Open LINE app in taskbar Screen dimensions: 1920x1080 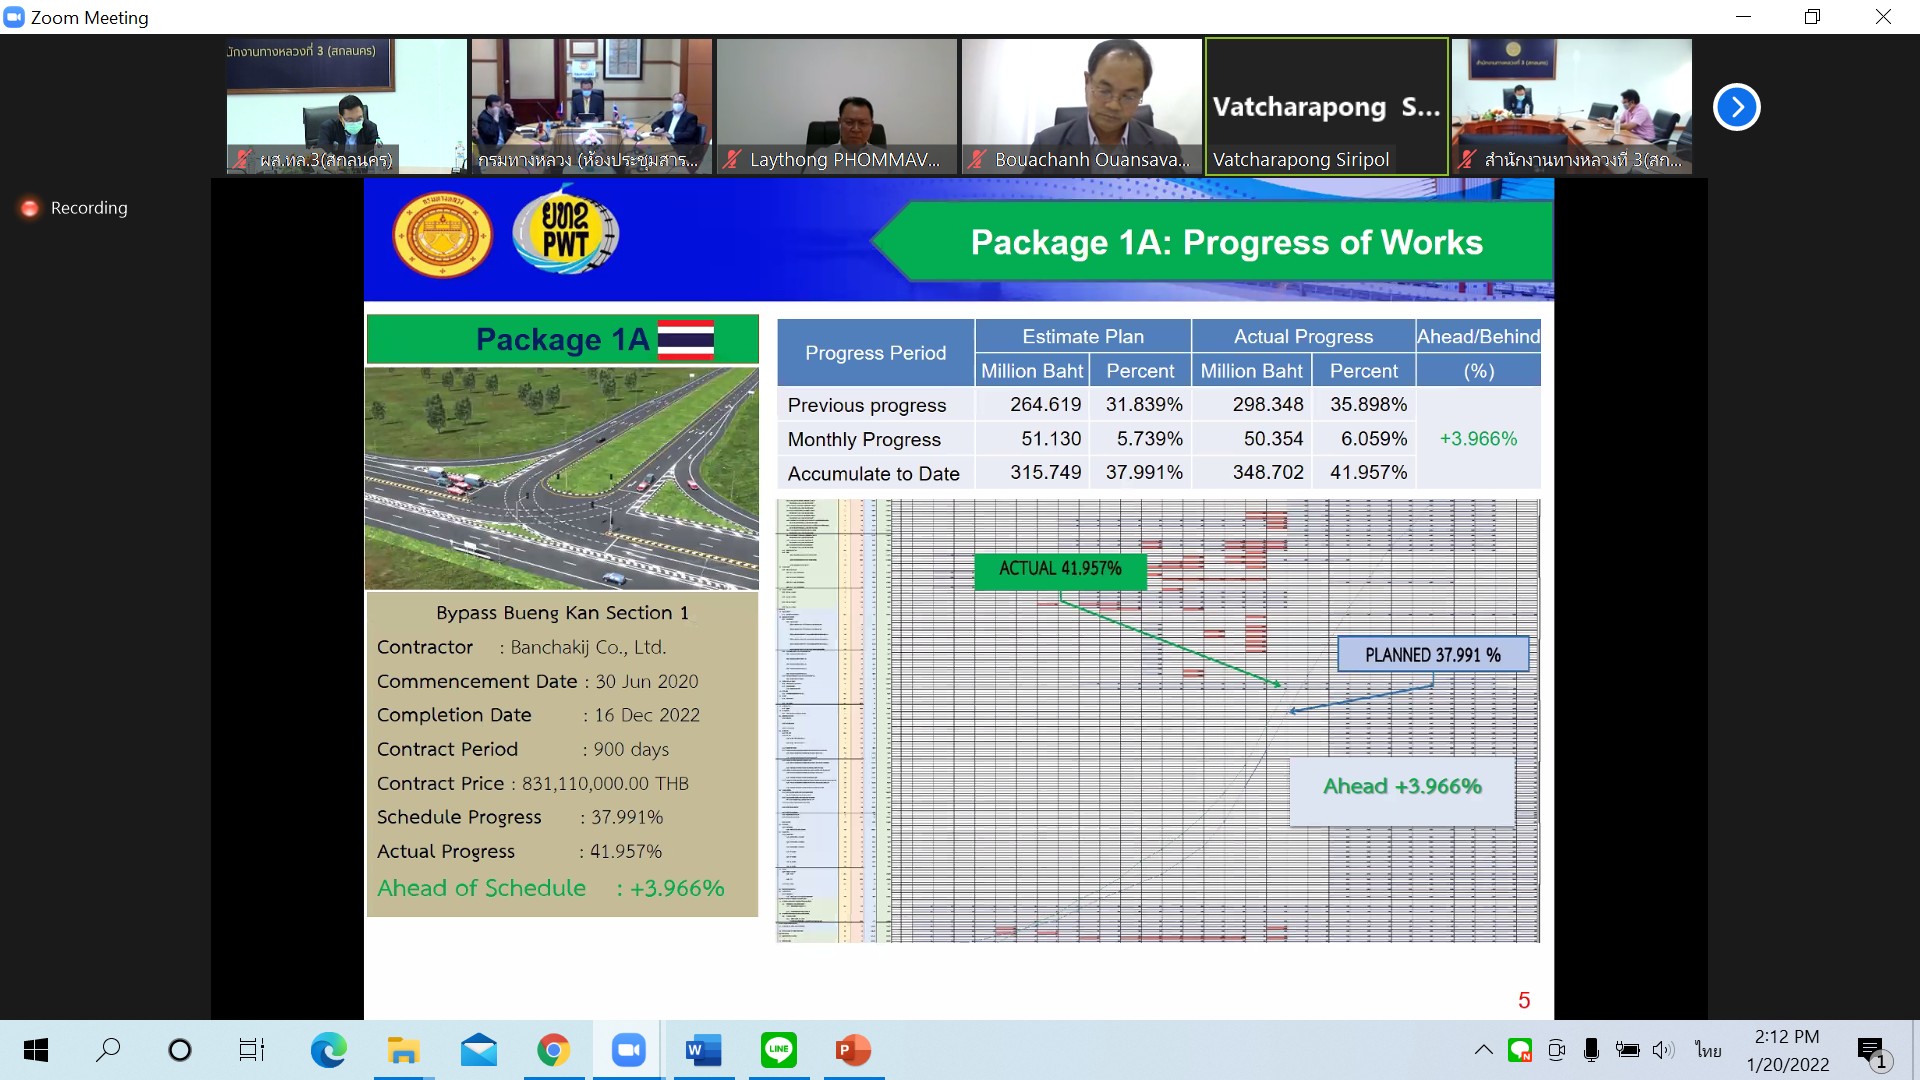(778, 1050)
